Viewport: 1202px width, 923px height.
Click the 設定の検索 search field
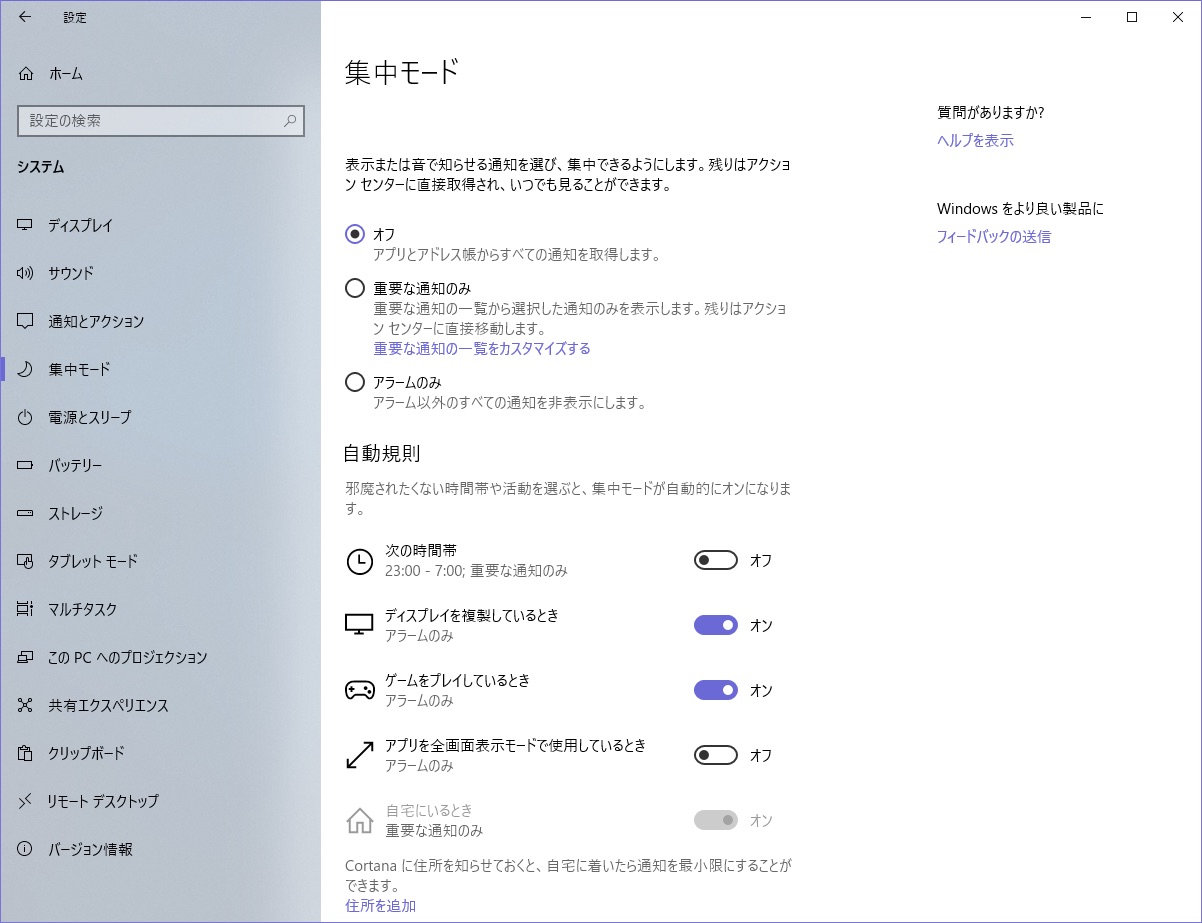coord(161,121)
